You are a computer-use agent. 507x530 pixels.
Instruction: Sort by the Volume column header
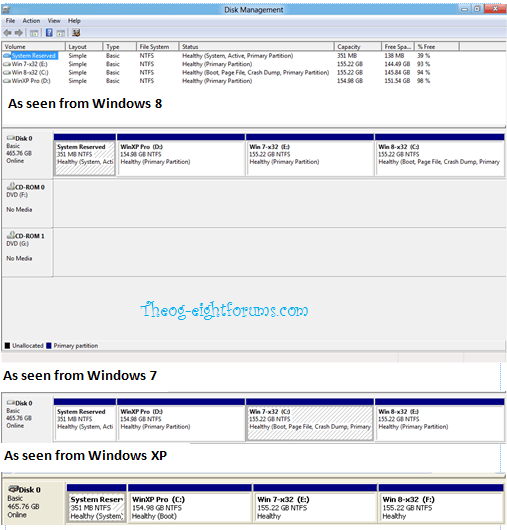[33, 47]
